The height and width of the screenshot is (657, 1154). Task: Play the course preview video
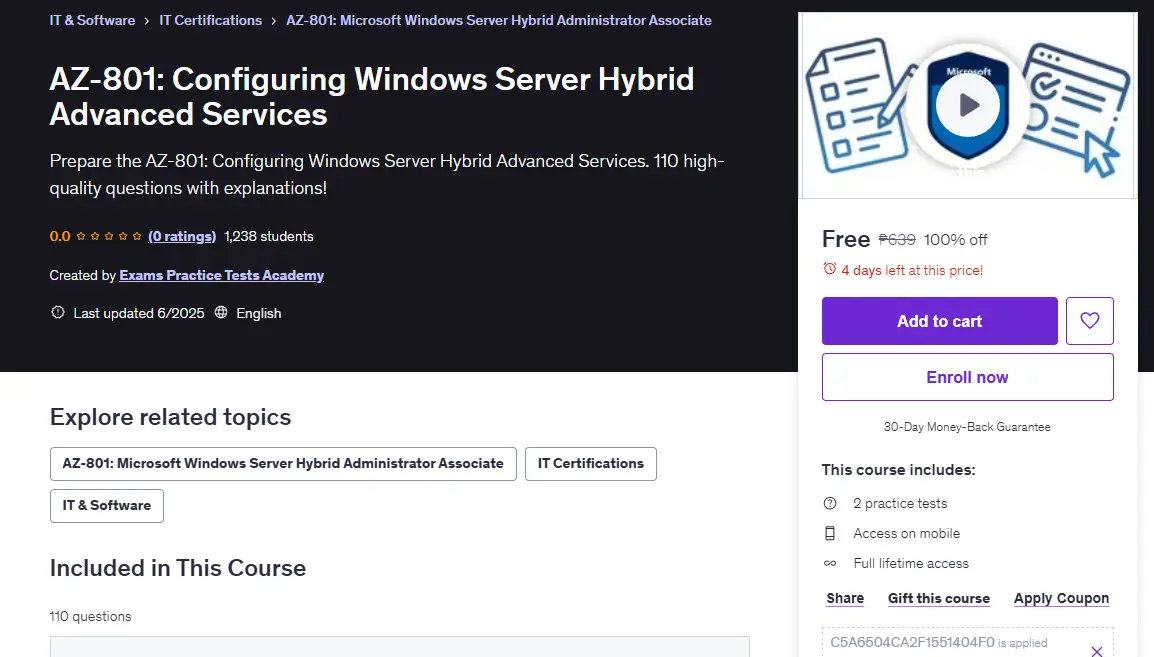[968, 105]
